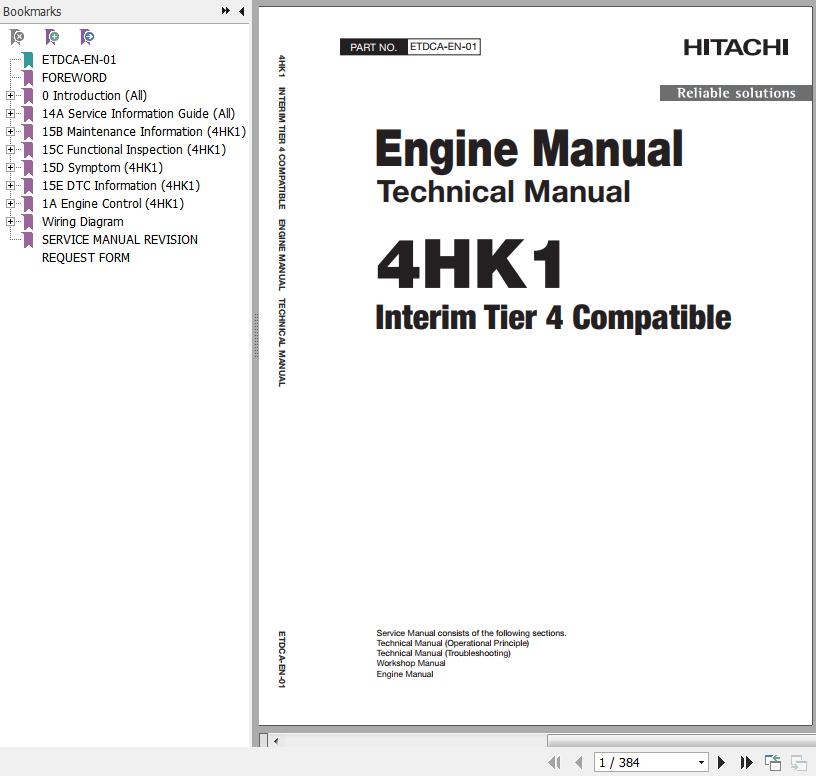Click the Technical Manual (Troubleshooting) line

point(443,653)
